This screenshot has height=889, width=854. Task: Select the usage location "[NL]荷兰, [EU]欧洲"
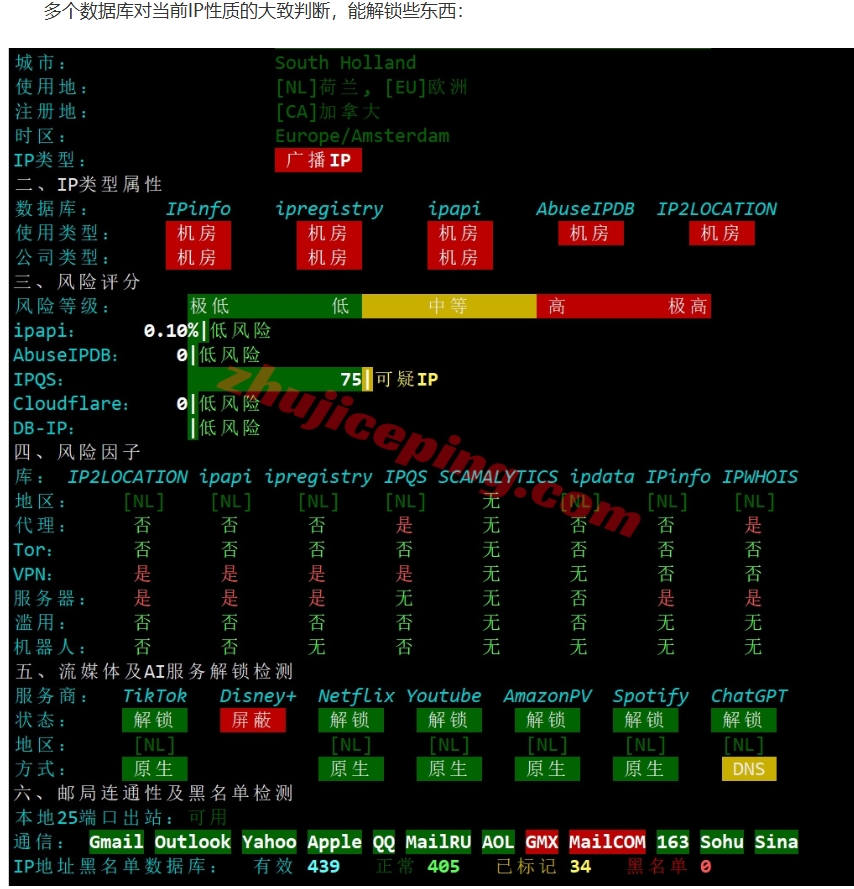point(371,87)
